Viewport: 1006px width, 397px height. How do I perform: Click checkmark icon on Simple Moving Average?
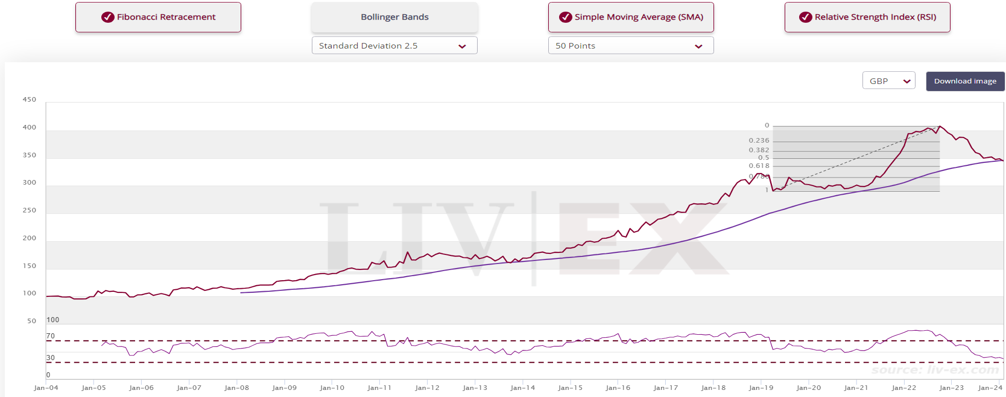565,17
